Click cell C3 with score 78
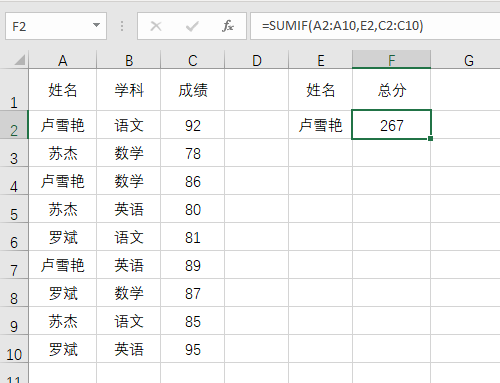Screen dimensions: 500x383 193,153
